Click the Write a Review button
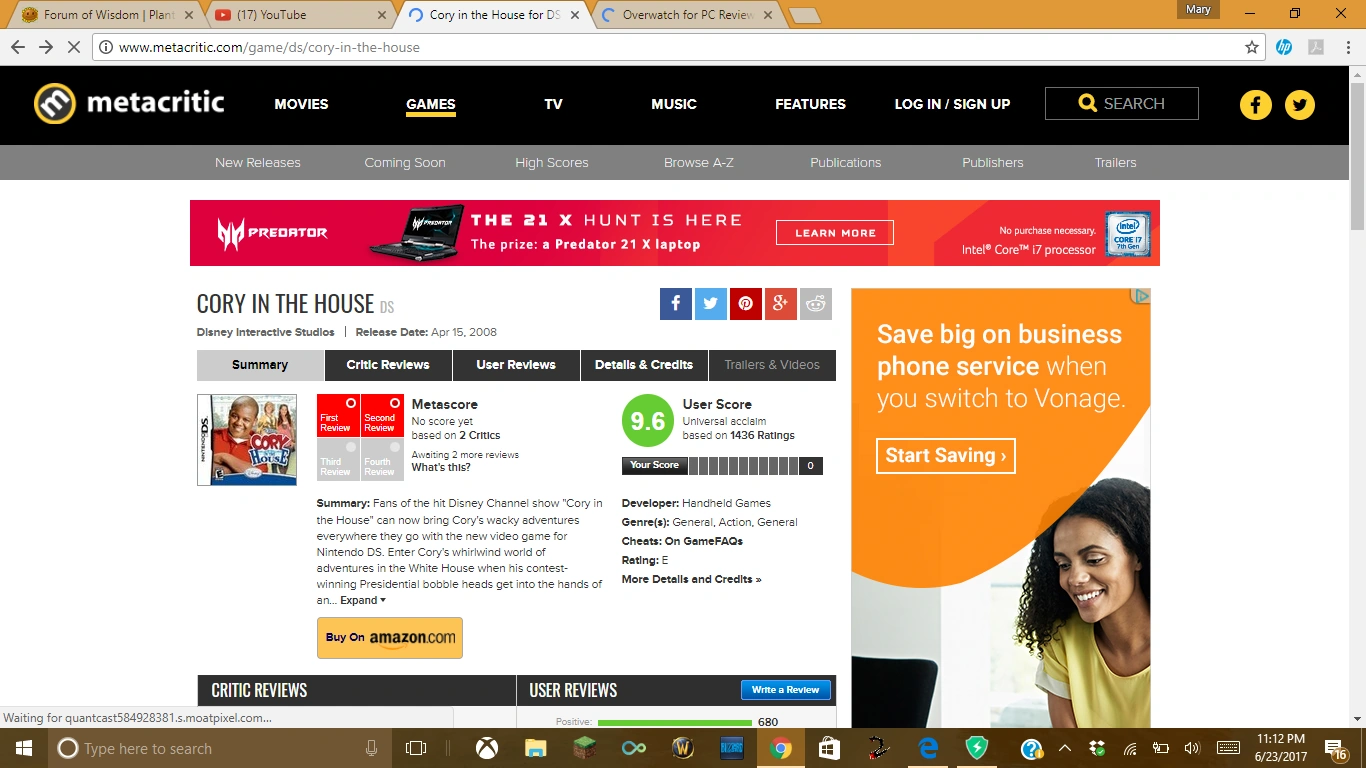The image size is (1366, 768). [785, 690]
